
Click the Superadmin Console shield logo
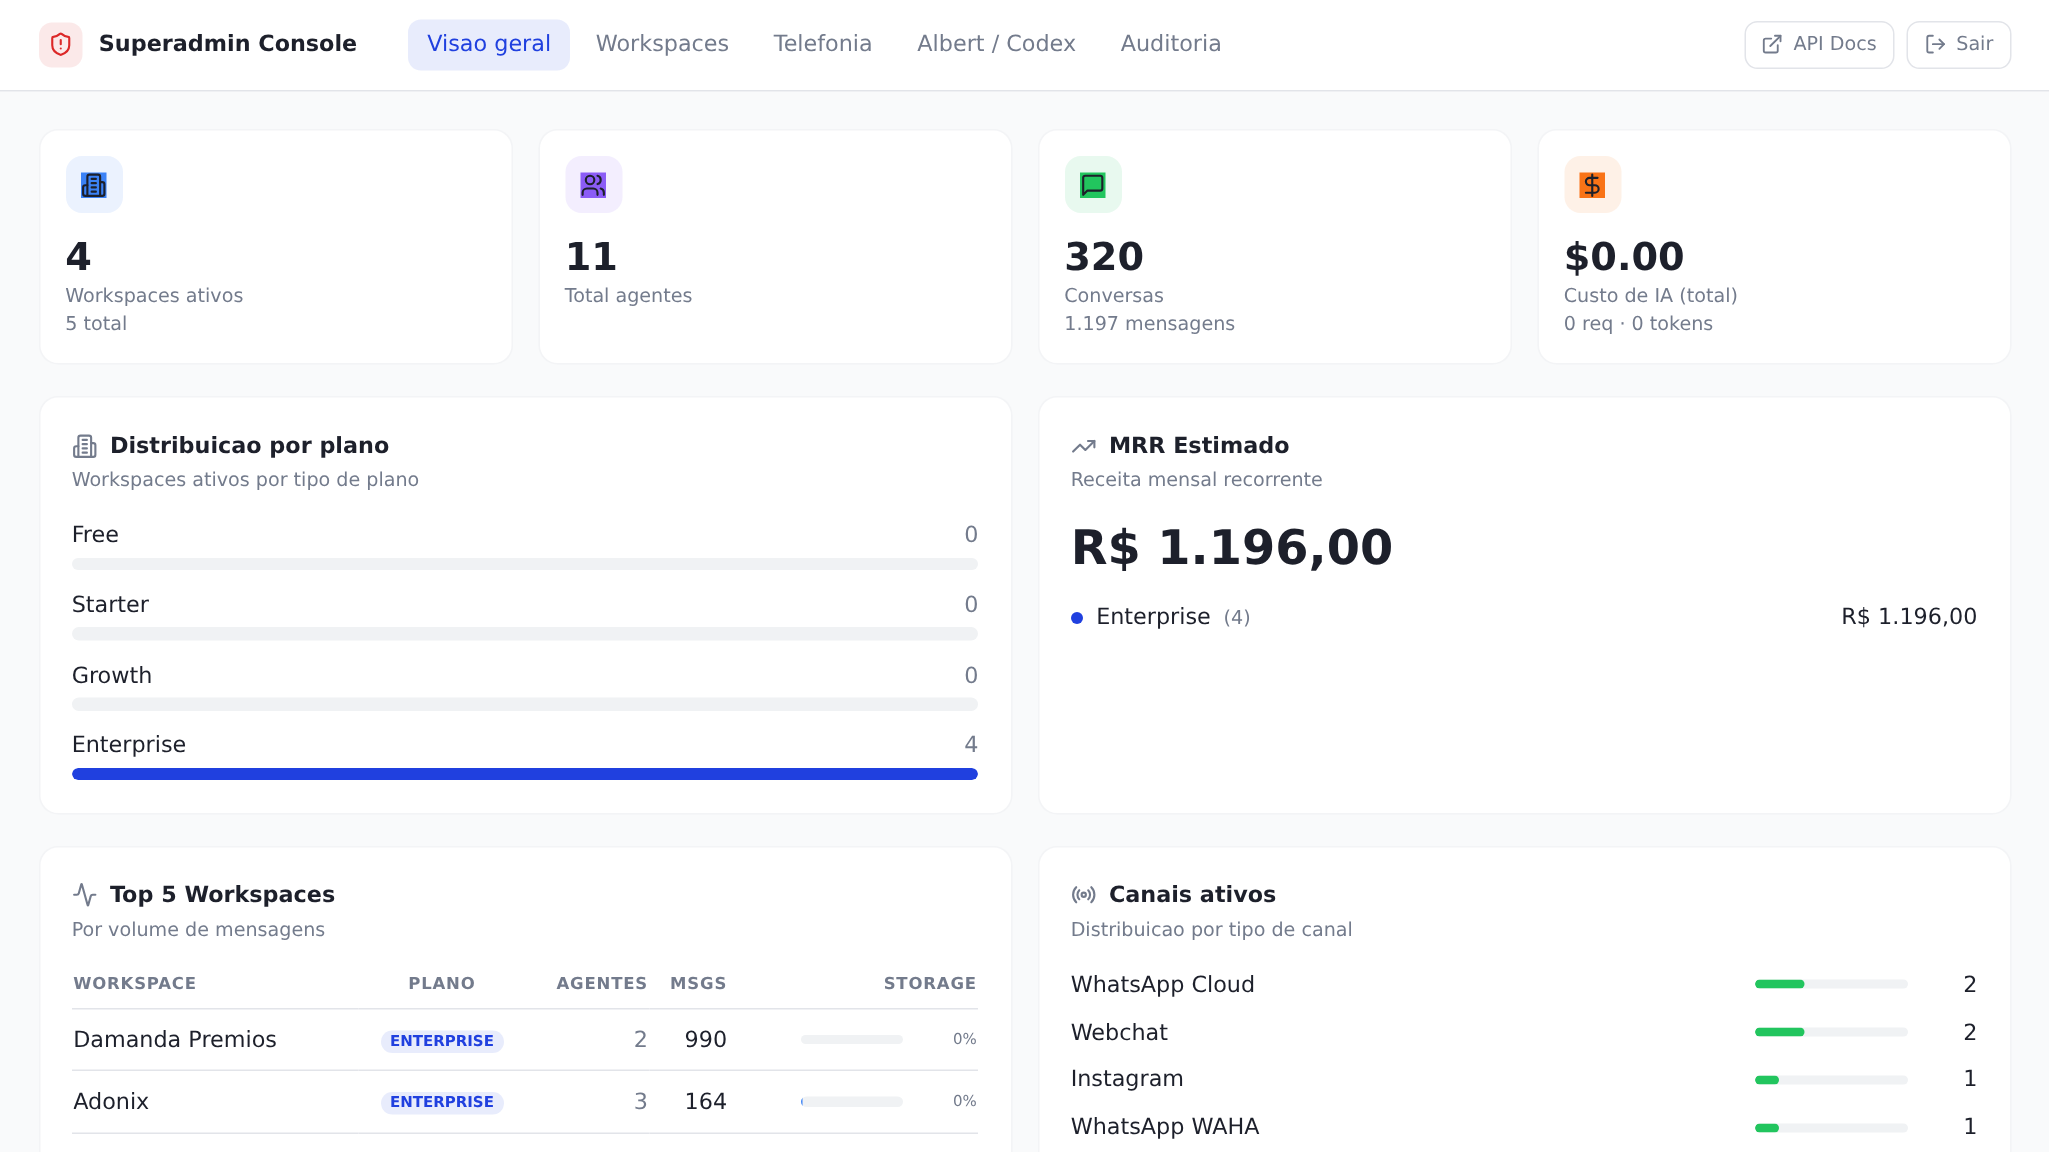[62, 44]
